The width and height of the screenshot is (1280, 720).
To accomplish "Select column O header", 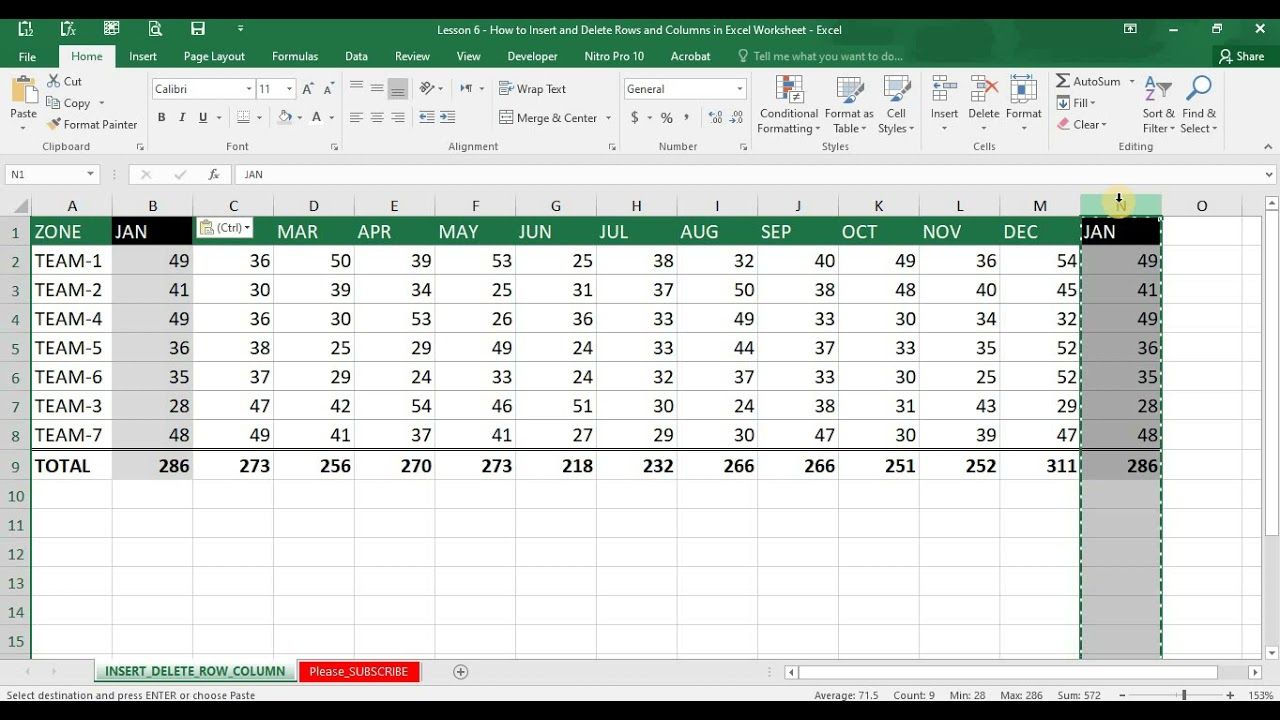I will pyautogui.click(x=1201, y=206).
